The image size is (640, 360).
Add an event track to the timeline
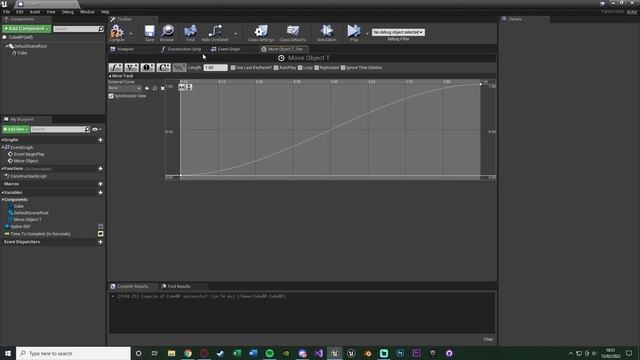(148, 68)
